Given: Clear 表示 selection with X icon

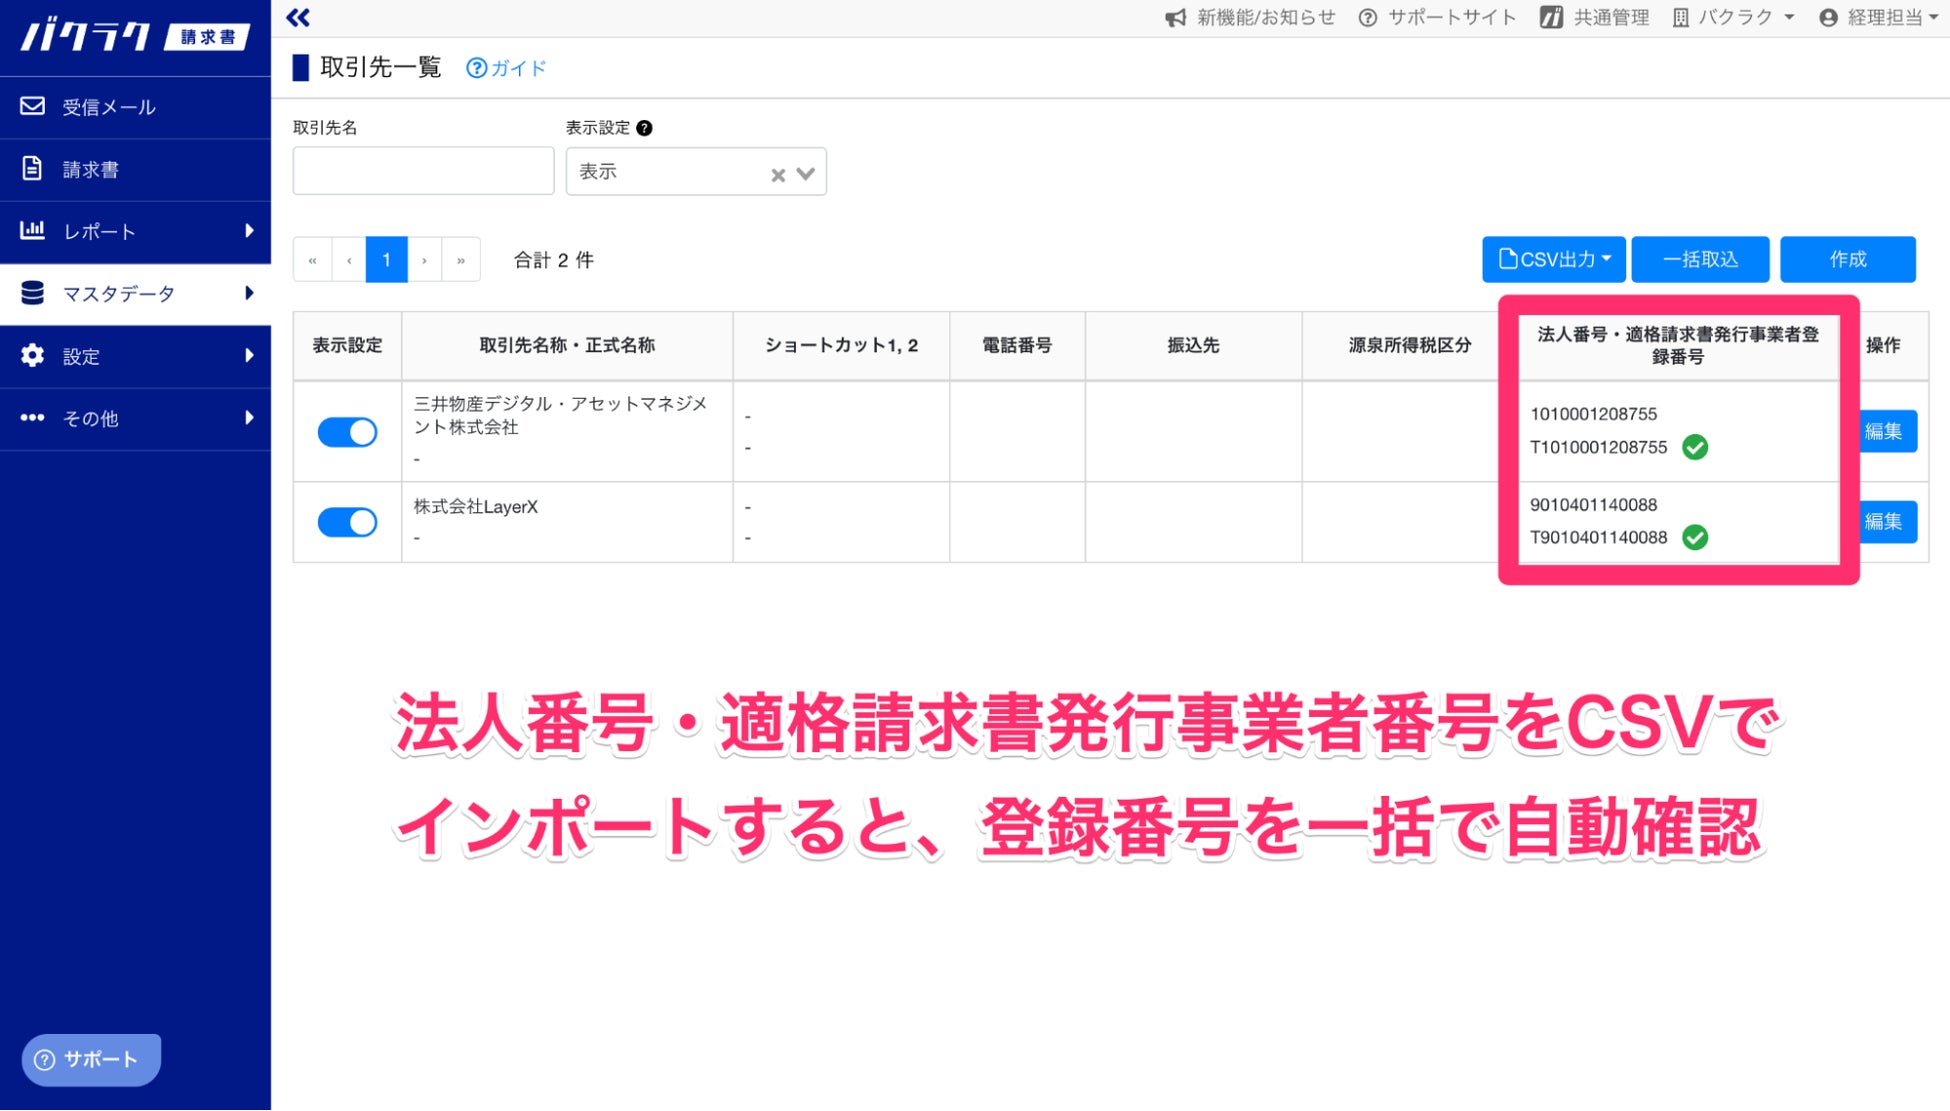Looking at the screenshot, I should tap(778, 175).
